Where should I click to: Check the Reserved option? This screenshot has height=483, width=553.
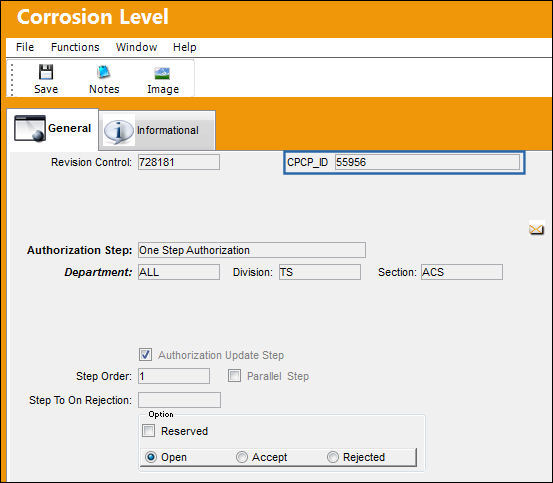[x=148, y=430]
